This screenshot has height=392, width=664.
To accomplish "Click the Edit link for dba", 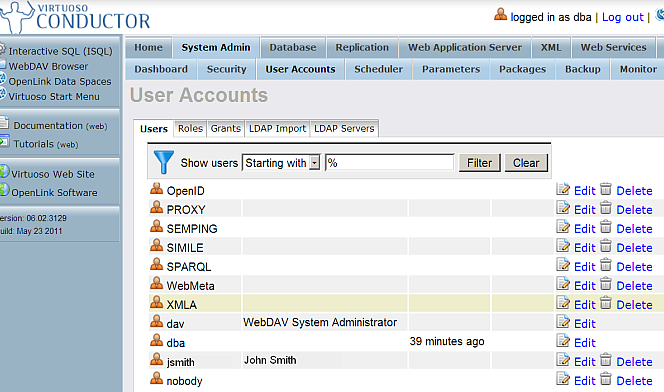I will pos(585,343).
